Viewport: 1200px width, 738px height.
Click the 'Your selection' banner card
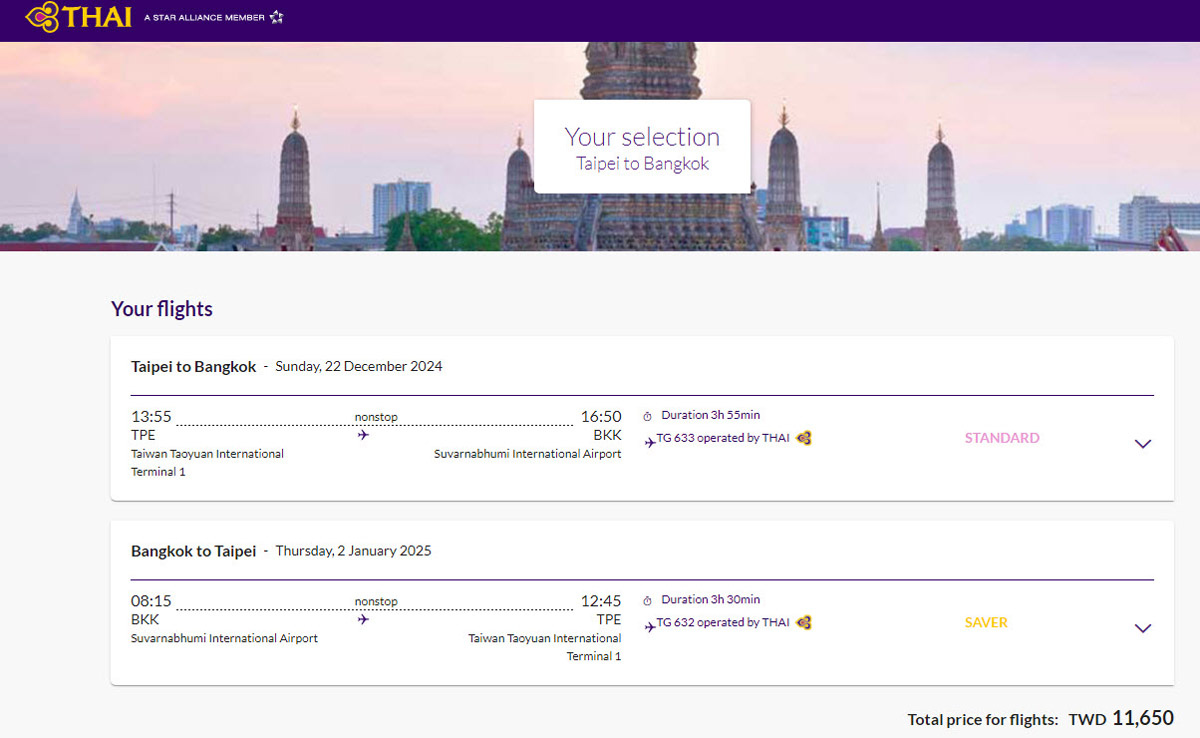point(642,146)
